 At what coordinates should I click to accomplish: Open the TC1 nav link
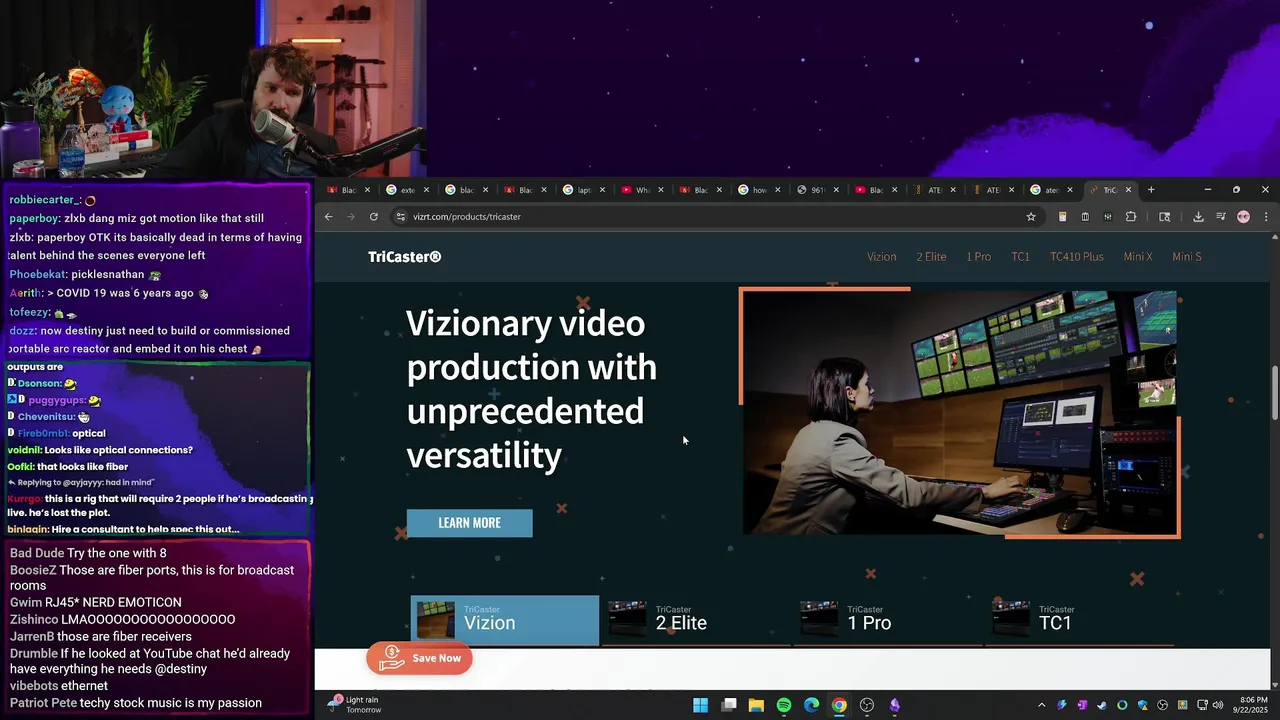click(1020, 257)
